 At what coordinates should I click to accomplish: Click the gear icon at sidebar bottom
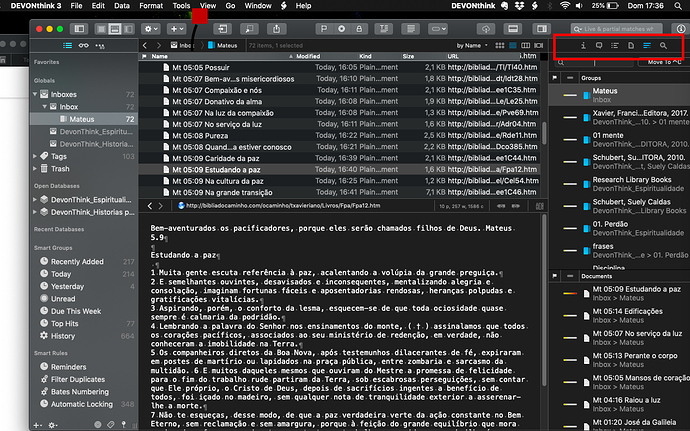[52, 425]
